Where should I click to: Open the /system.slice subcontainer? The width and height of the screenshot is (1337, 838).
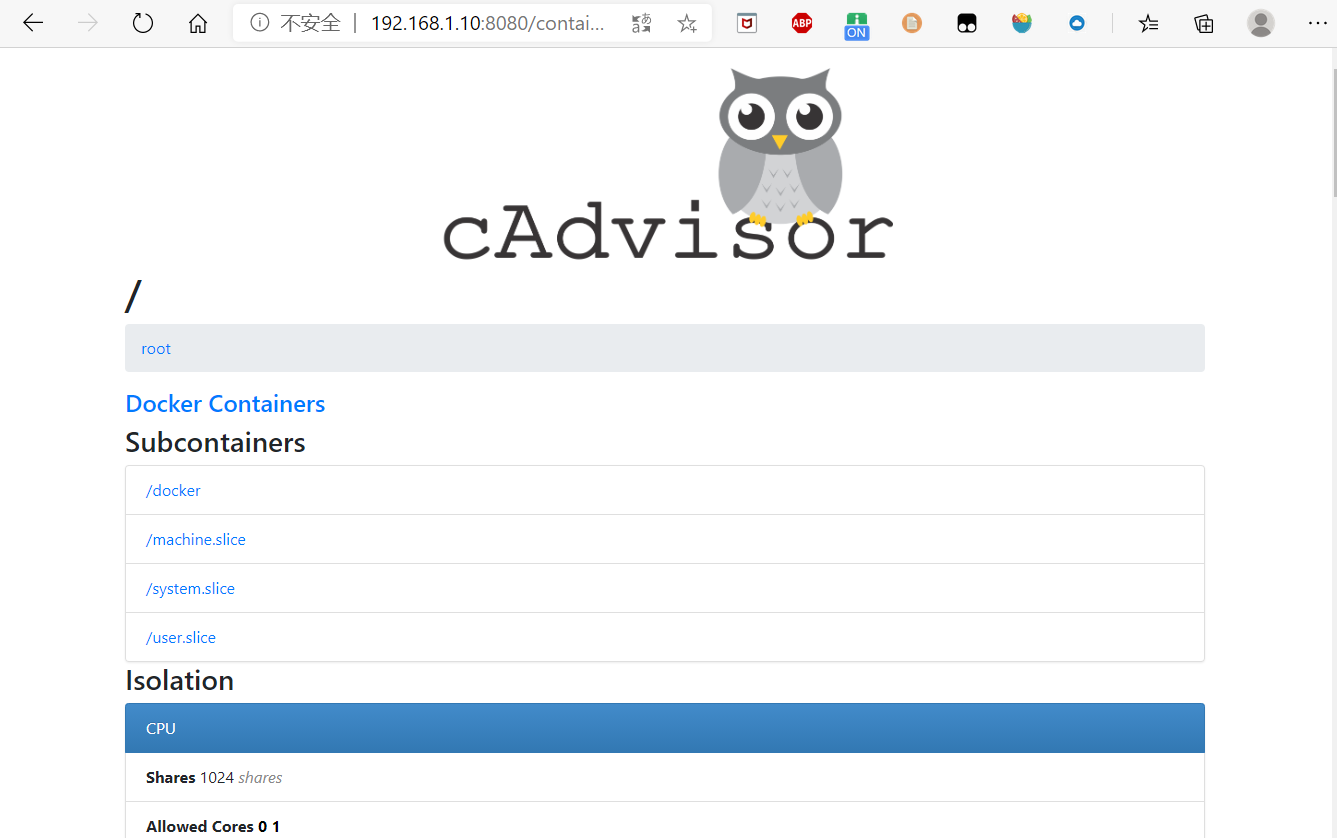pos(190,589)
